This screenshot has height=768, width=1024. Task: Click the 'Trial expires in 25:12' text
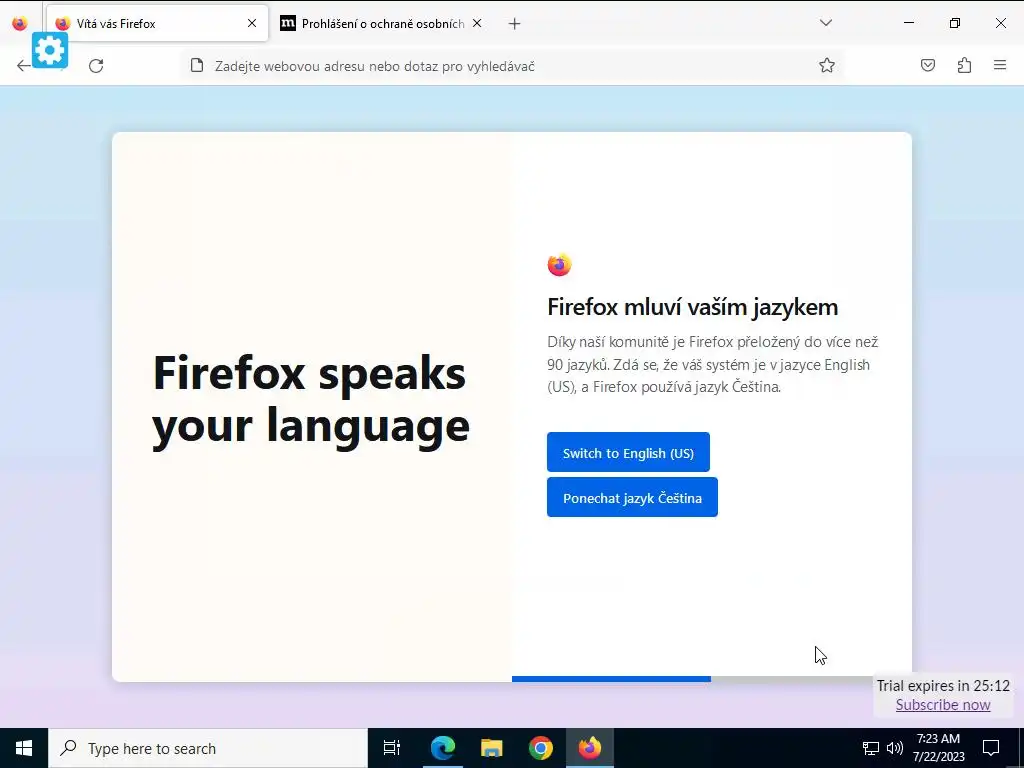(943, 686)
